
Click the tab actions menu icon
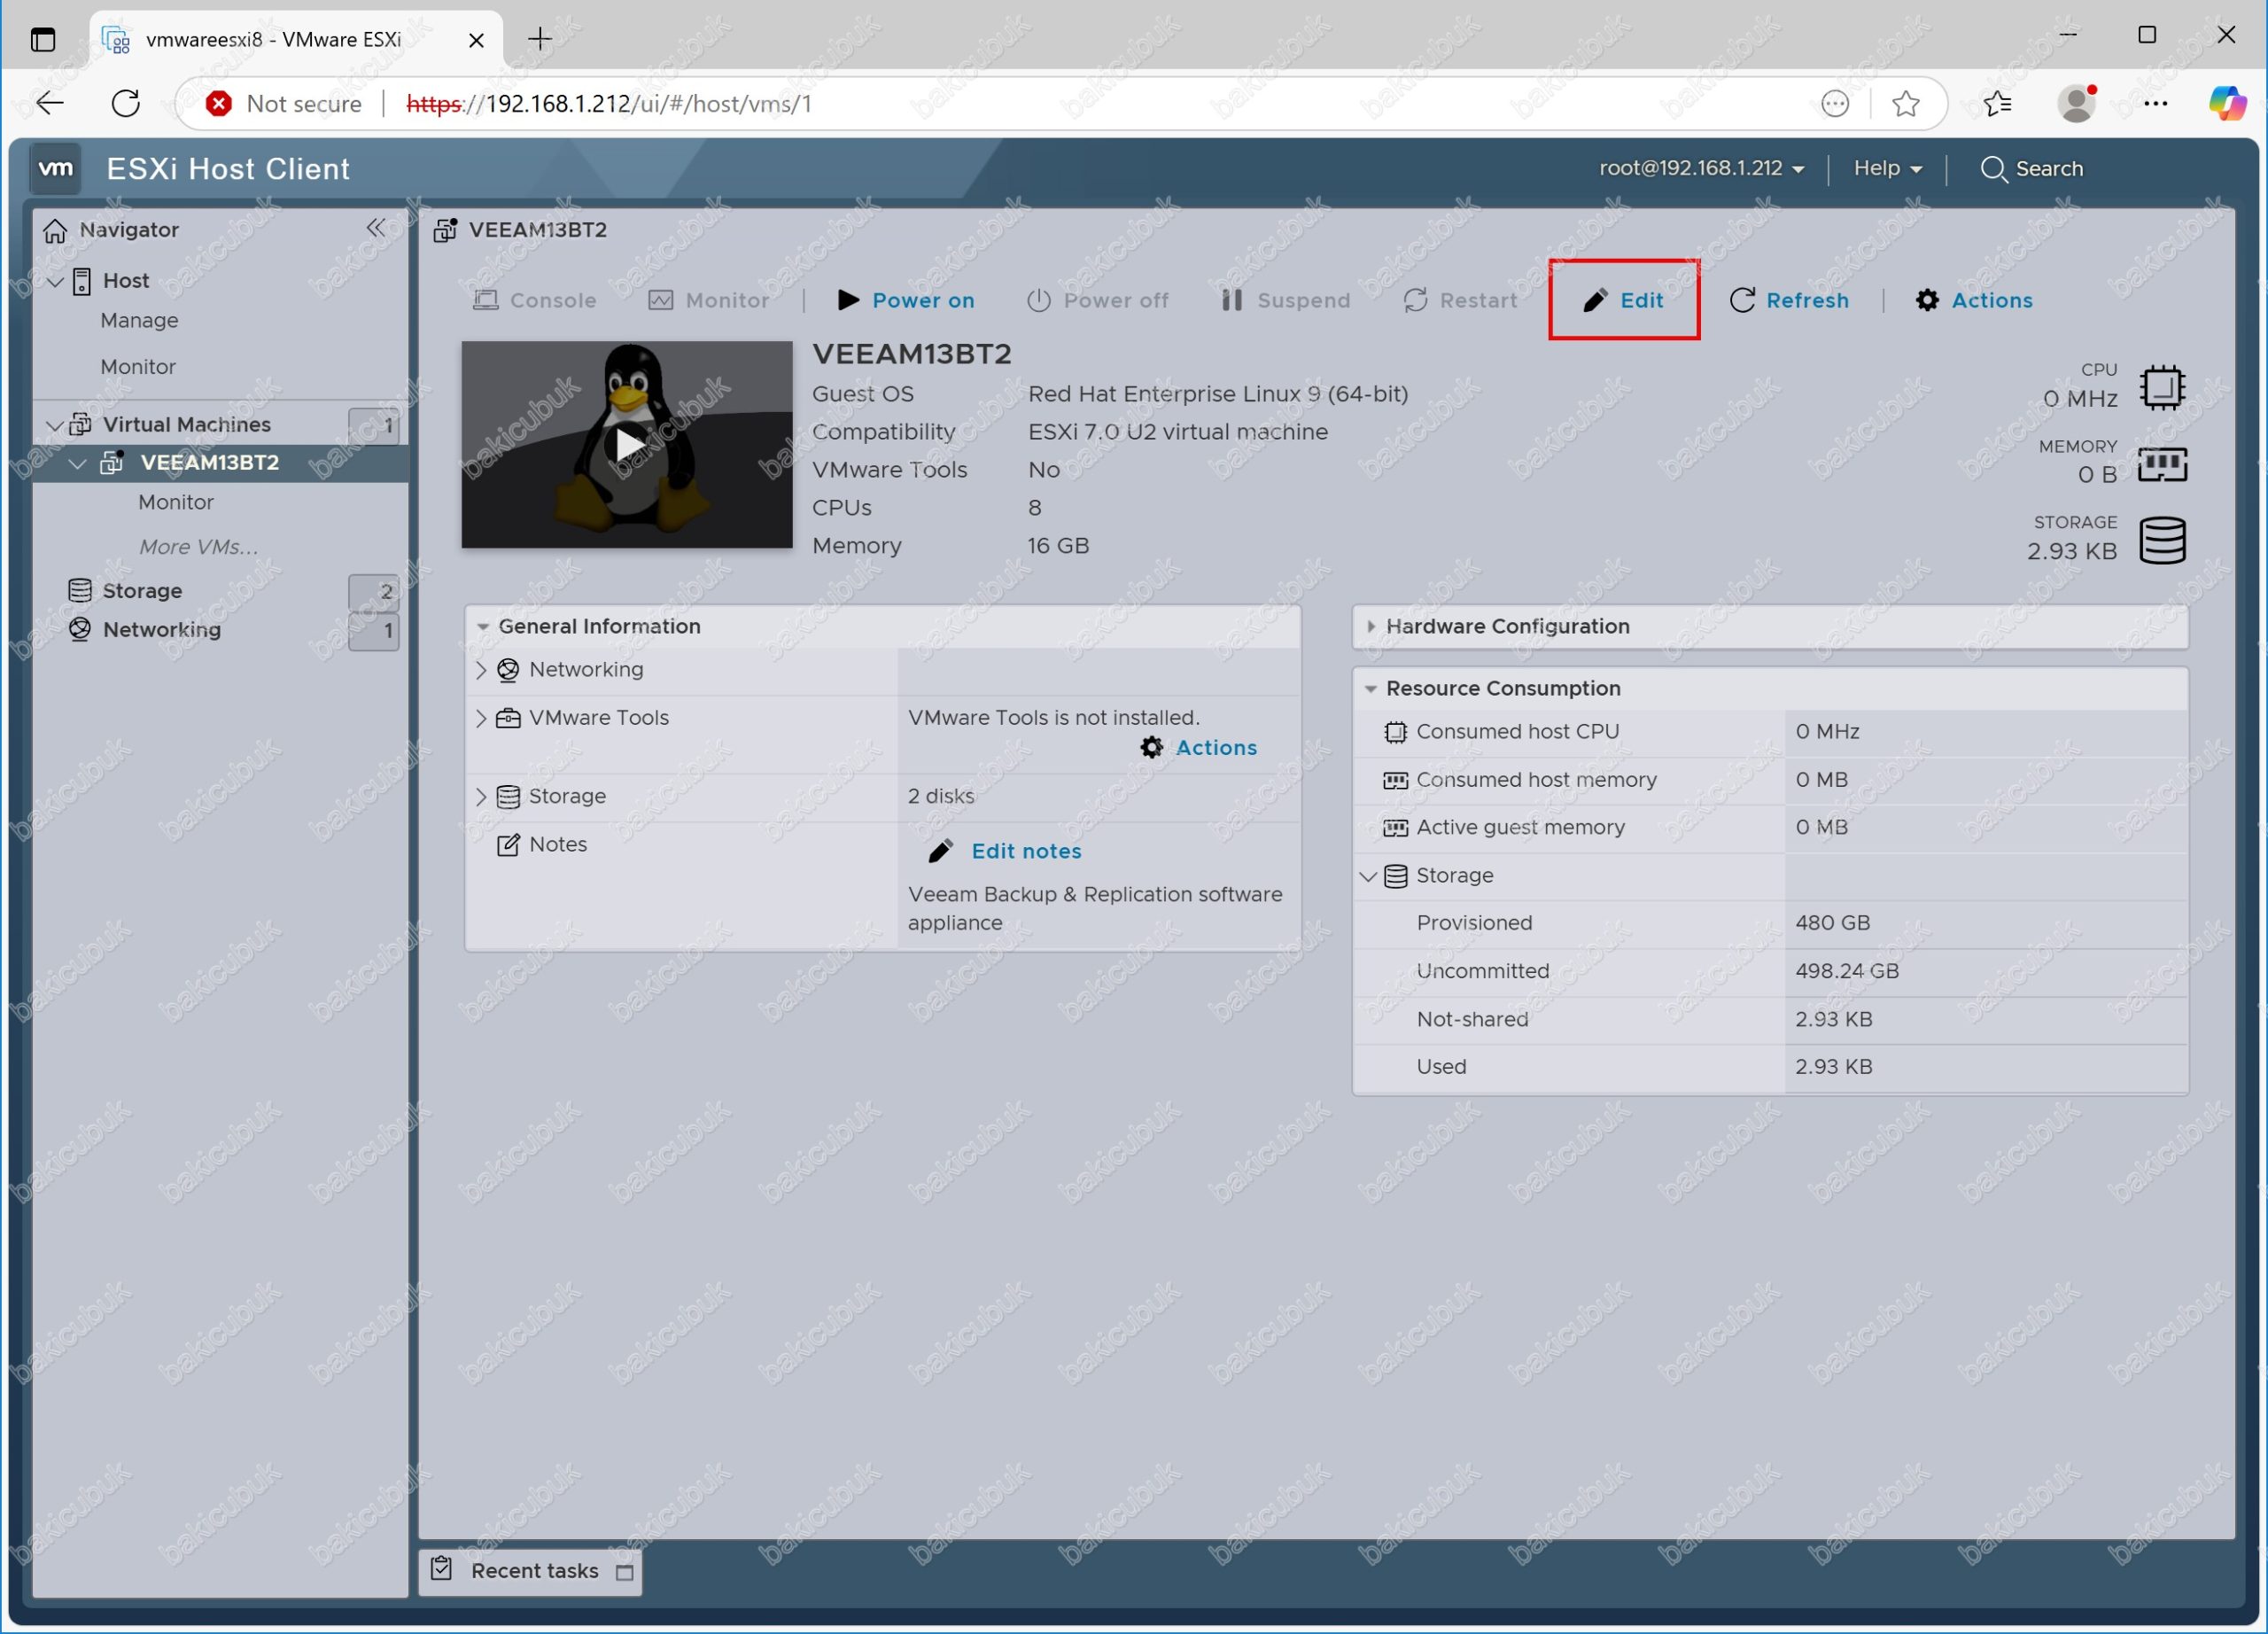[43, 40]
